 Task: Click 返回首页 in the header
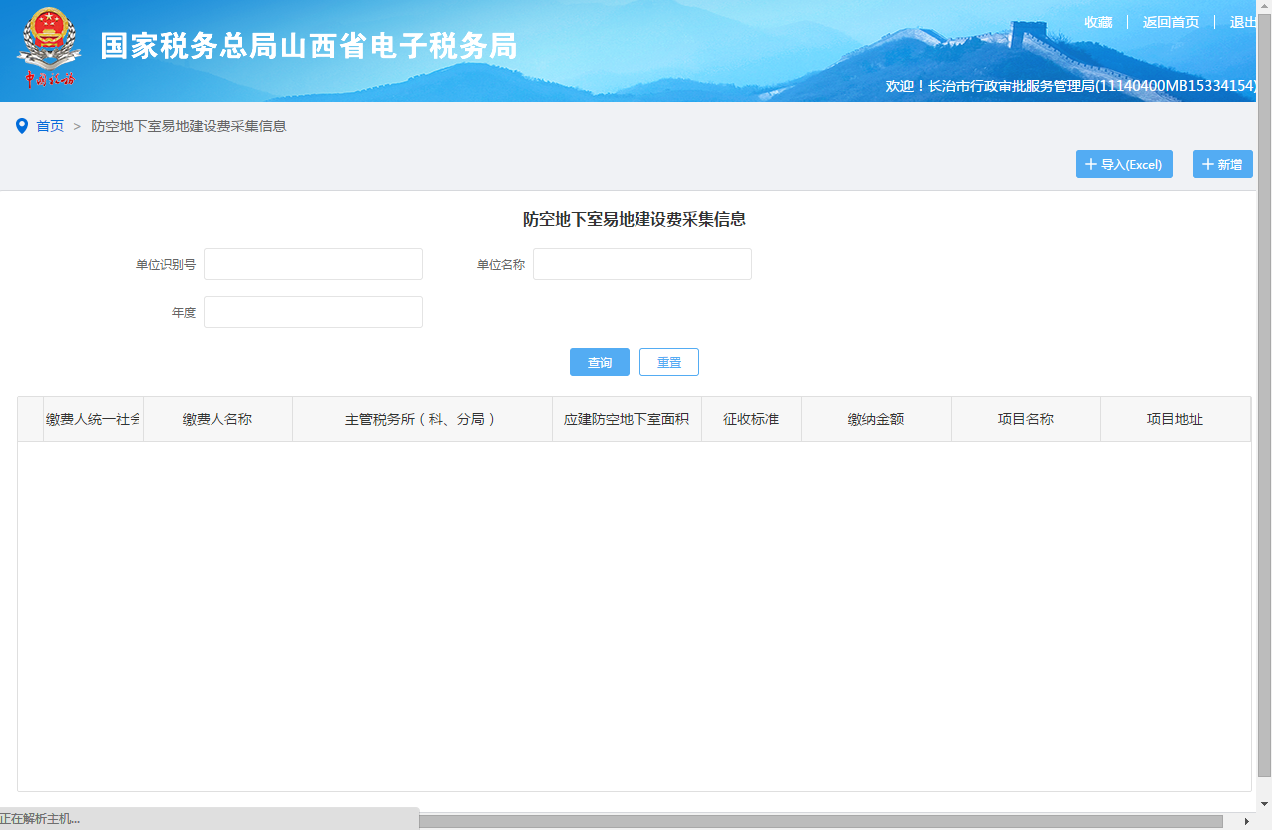point(1171,22)
